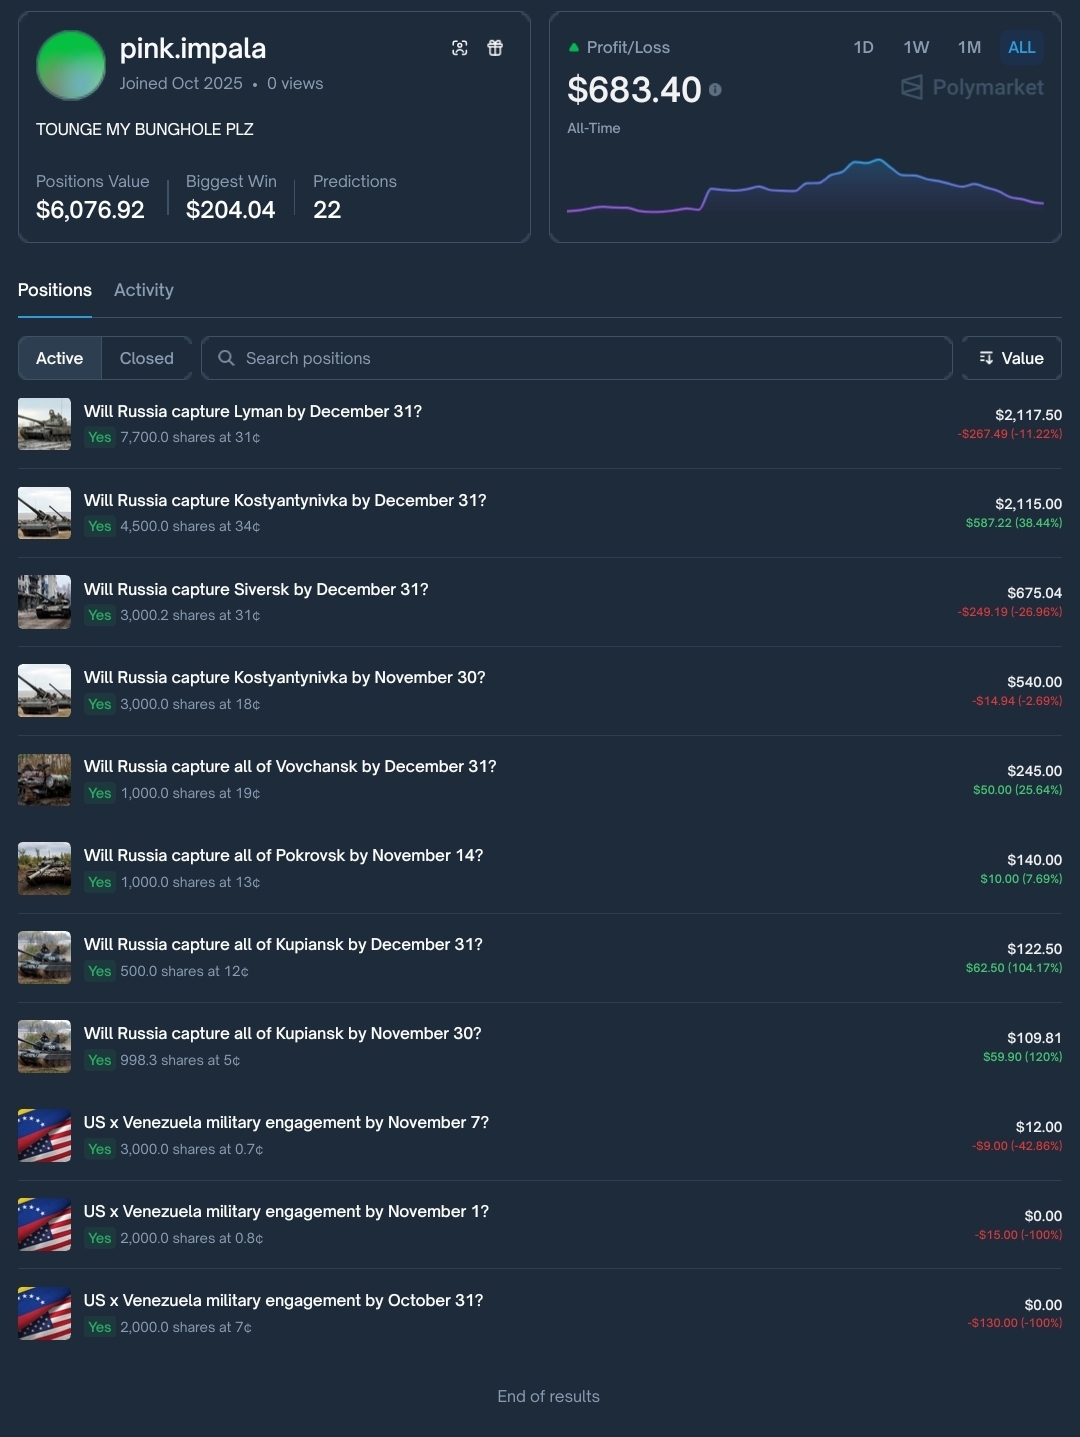The width and height of the screenshot is (1080, 1437).
Task: Open Kupiansk by November 30 thumbnail
Action: [44, 1047]
